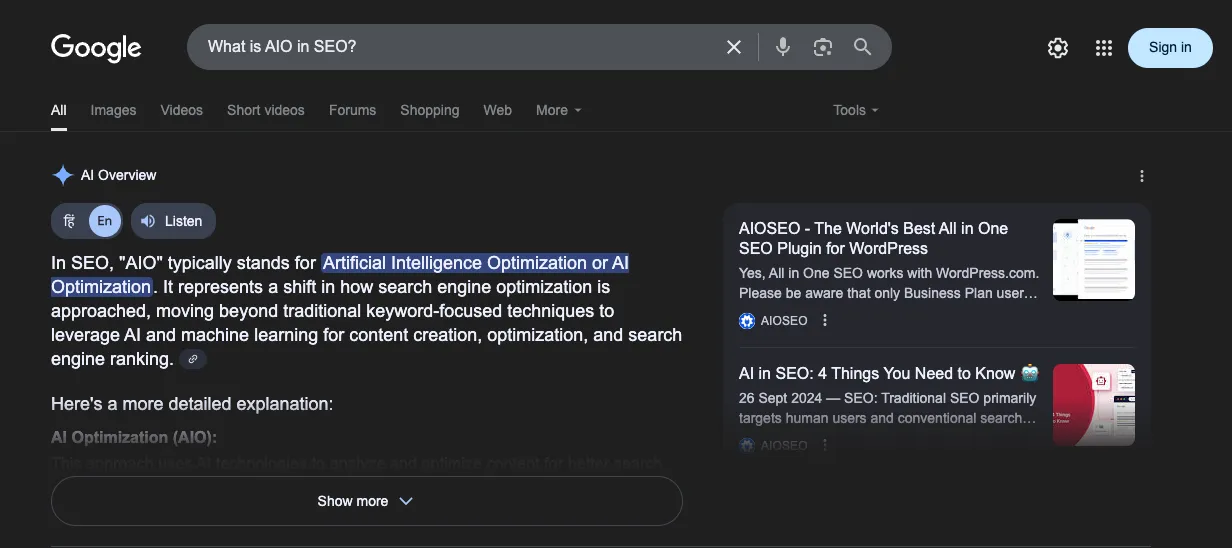Open AI Overview three-dot options menu
This screenshot has width=1232, height=548.
point(1142,176)
